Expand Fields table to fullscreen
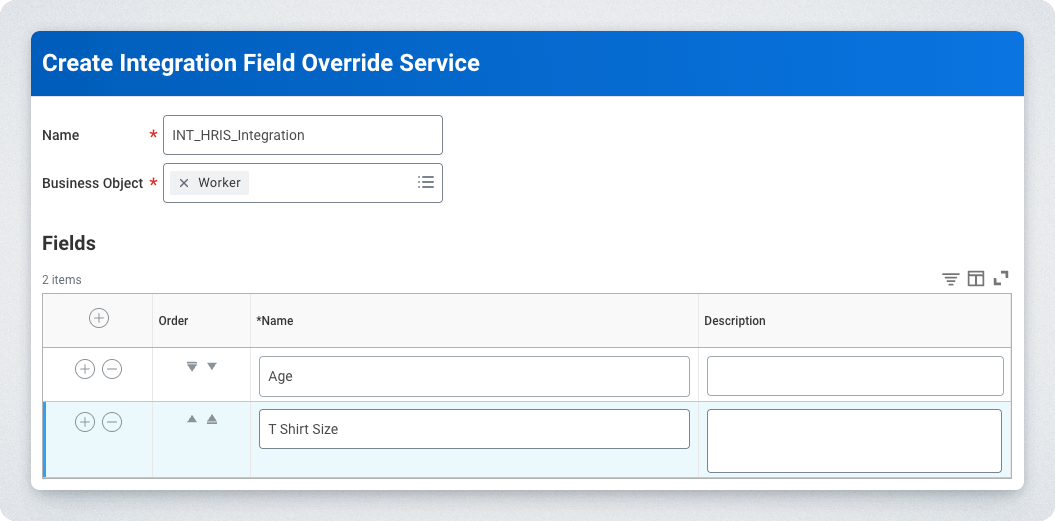Screen dimensions: 1055x521 click(x=1001, y=279)
